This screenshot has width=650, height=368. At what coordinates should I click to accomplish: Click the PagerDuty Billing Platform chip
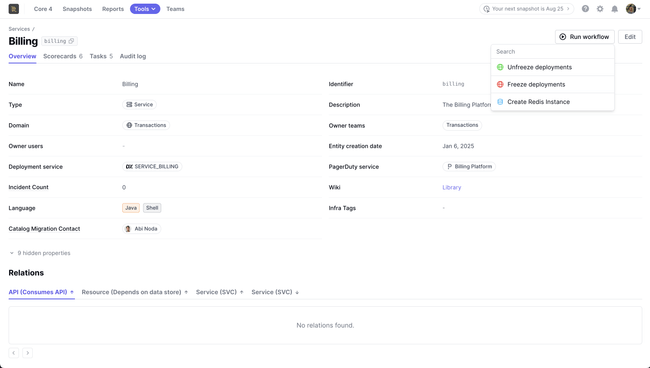(469, 167)
